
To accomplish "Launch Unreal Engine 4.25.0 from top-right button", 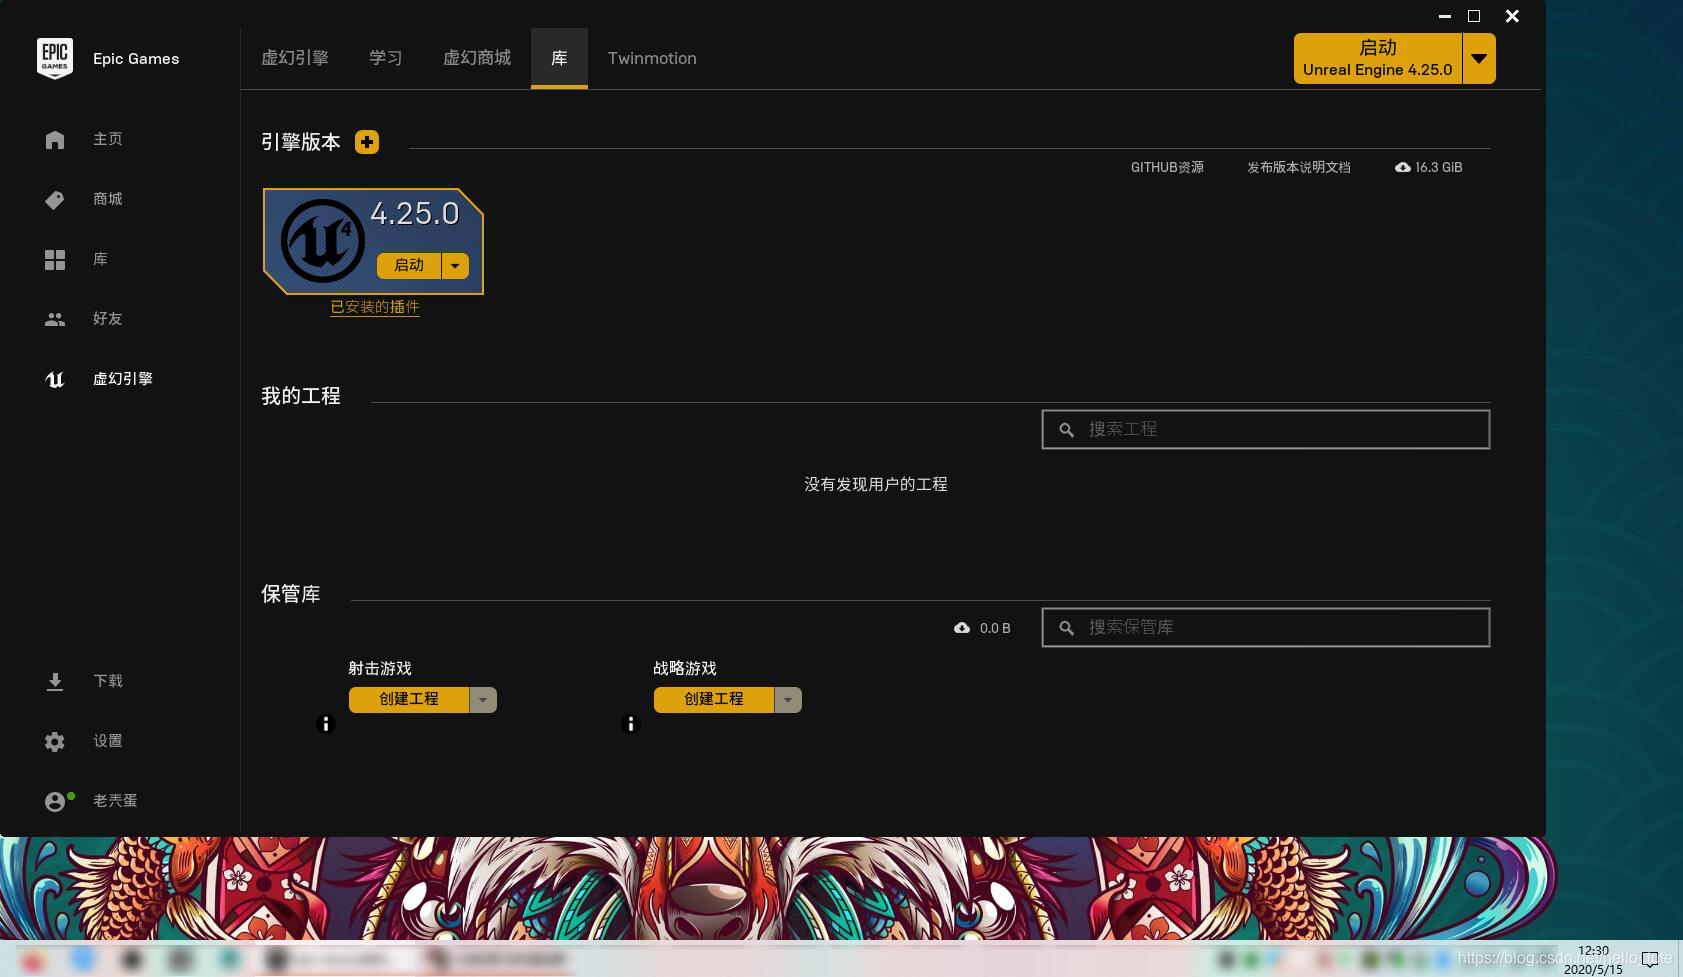I will [x=1377, y=58].
